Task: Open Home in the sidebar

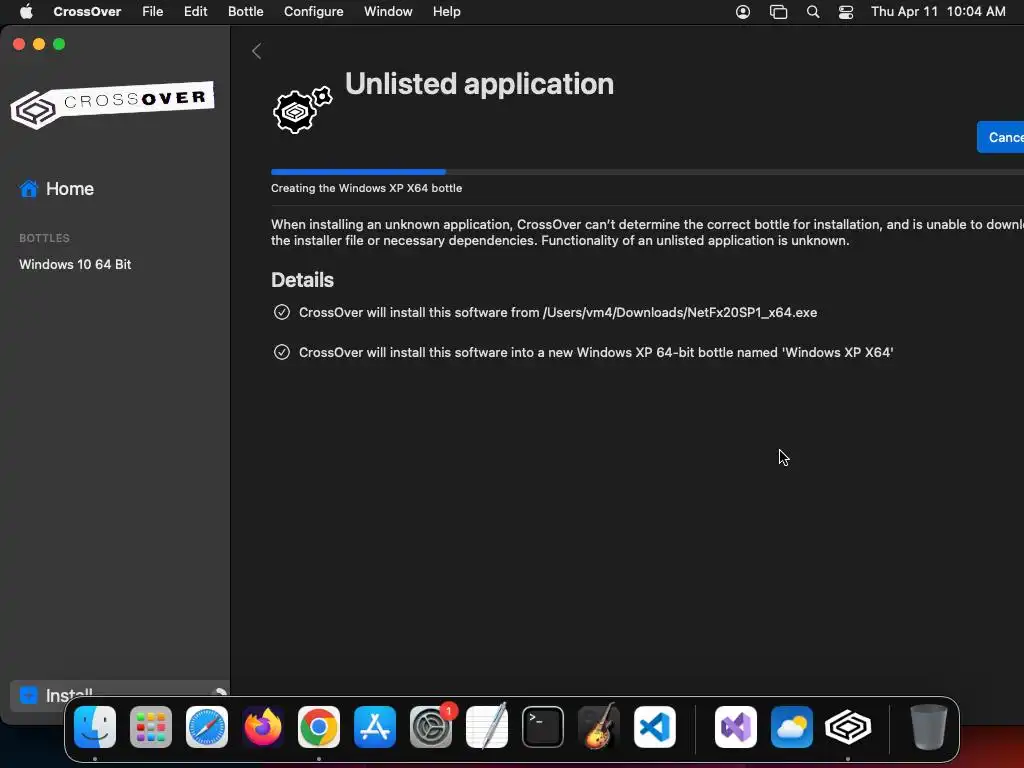Action: point(57,189)
